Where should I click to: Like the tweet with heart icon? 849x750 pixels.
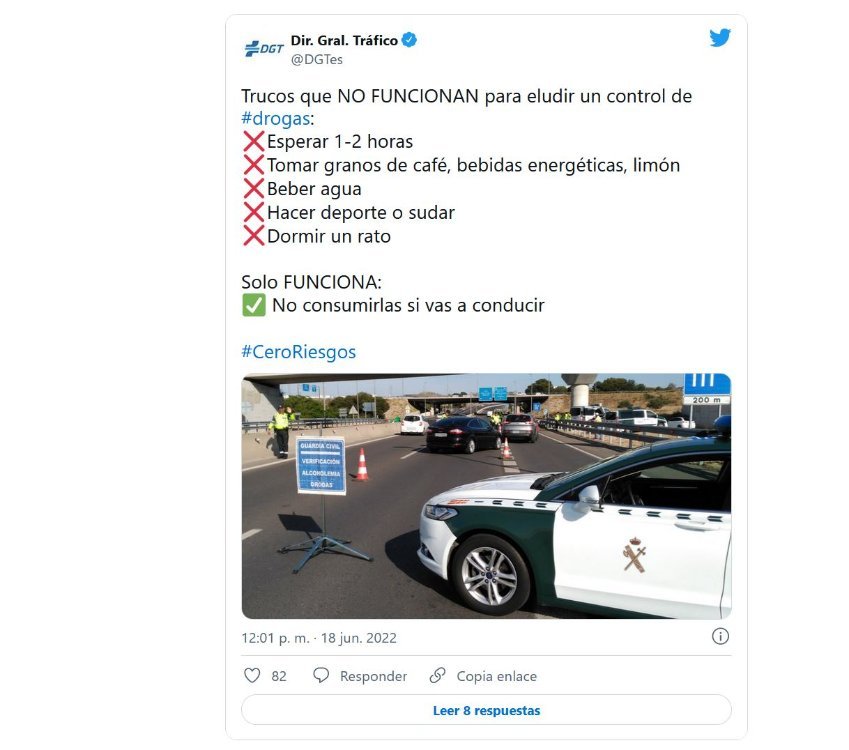pos(252,675)
